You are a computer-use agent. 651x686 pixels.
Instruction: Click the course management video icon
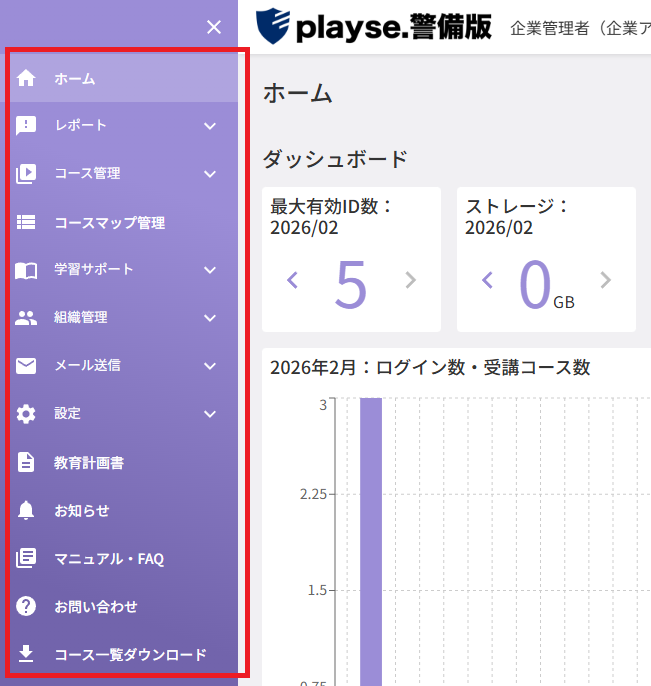point(26,174)
